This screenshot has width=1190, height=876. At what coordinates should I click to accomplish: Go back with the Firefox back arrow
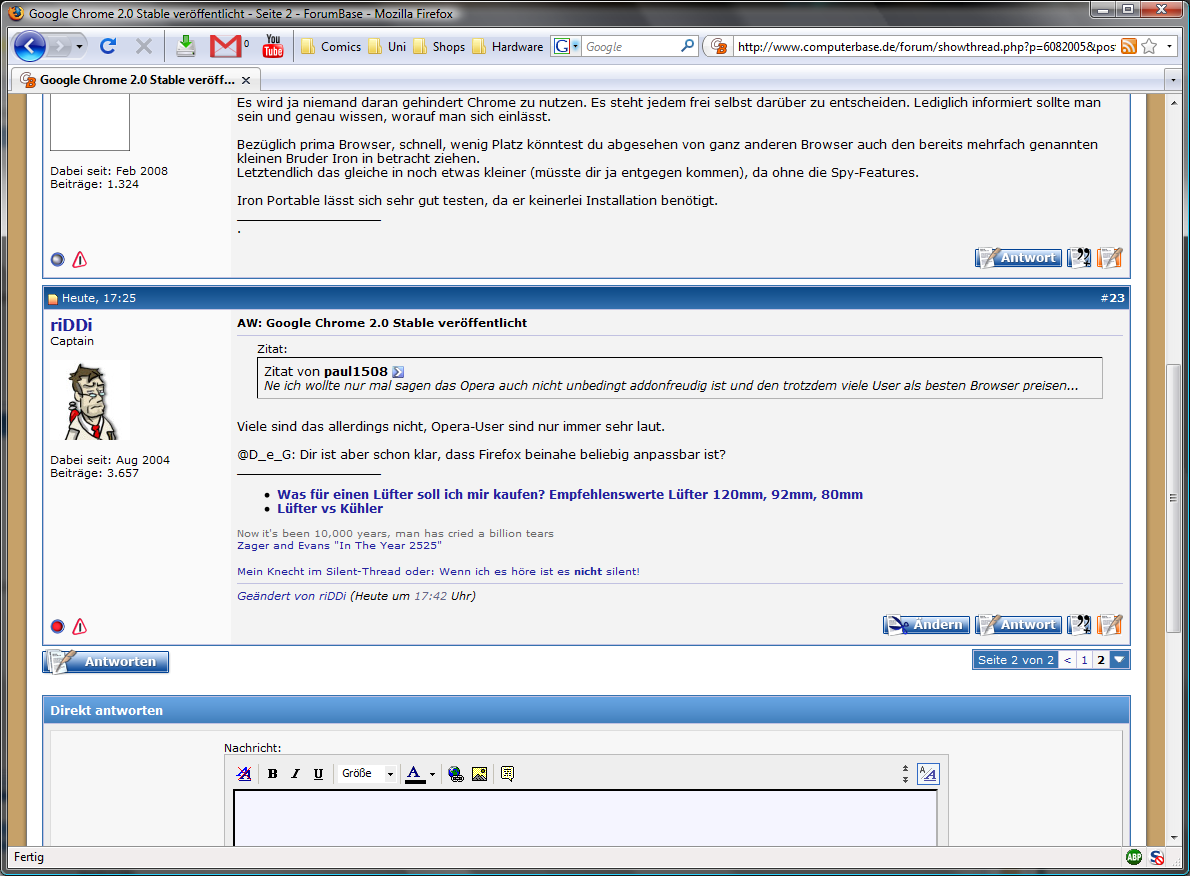[30, 46]
